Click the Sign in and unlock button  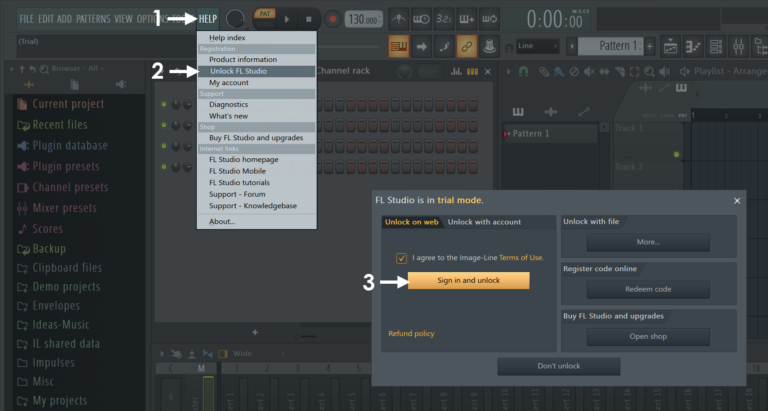[468, 281]
